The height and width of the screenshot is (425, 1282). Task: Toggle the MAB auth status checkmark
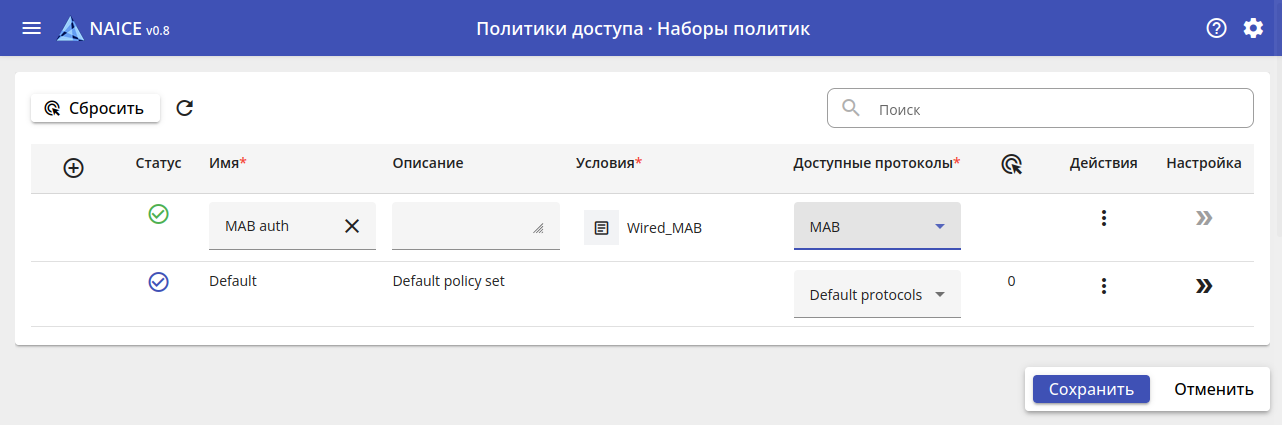click(158, 214)
